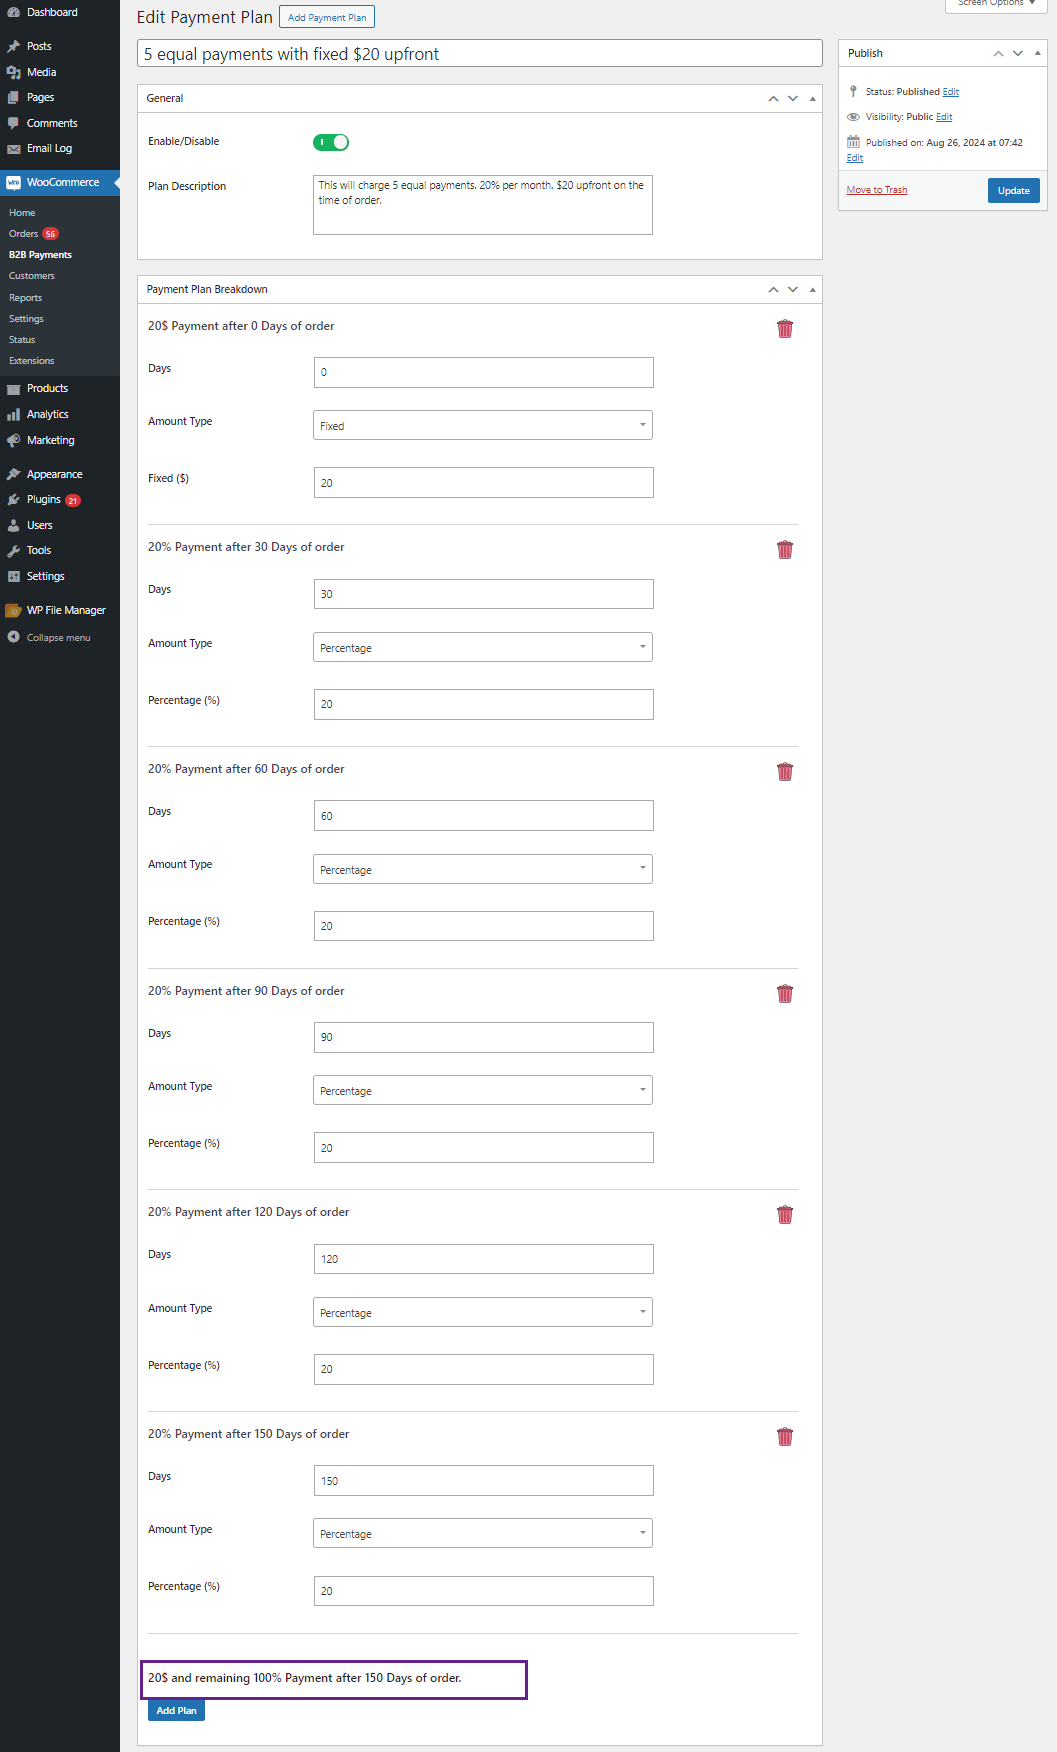
Task: Collapse the Payment Plan Breakdown panel
Action: point(812,290)
